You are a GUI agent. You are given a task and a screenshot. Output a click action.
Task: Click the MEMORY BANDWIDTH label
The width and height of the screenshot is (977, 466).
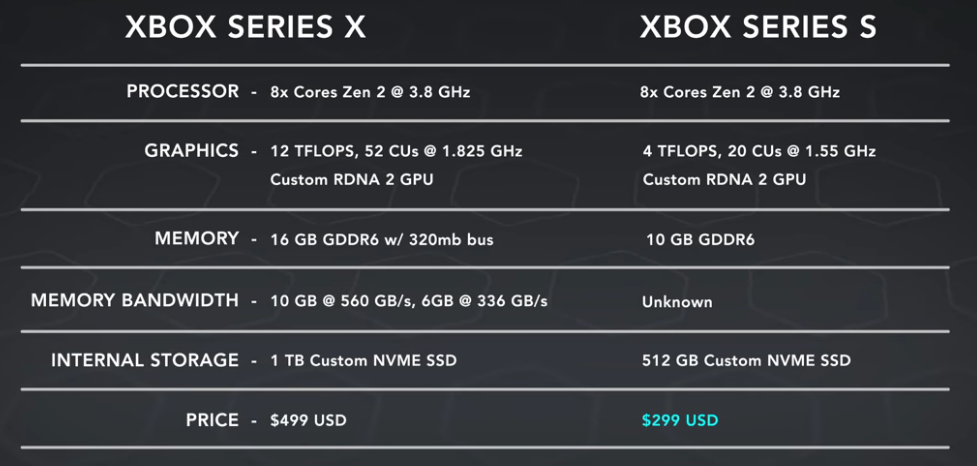click(135, 300)
